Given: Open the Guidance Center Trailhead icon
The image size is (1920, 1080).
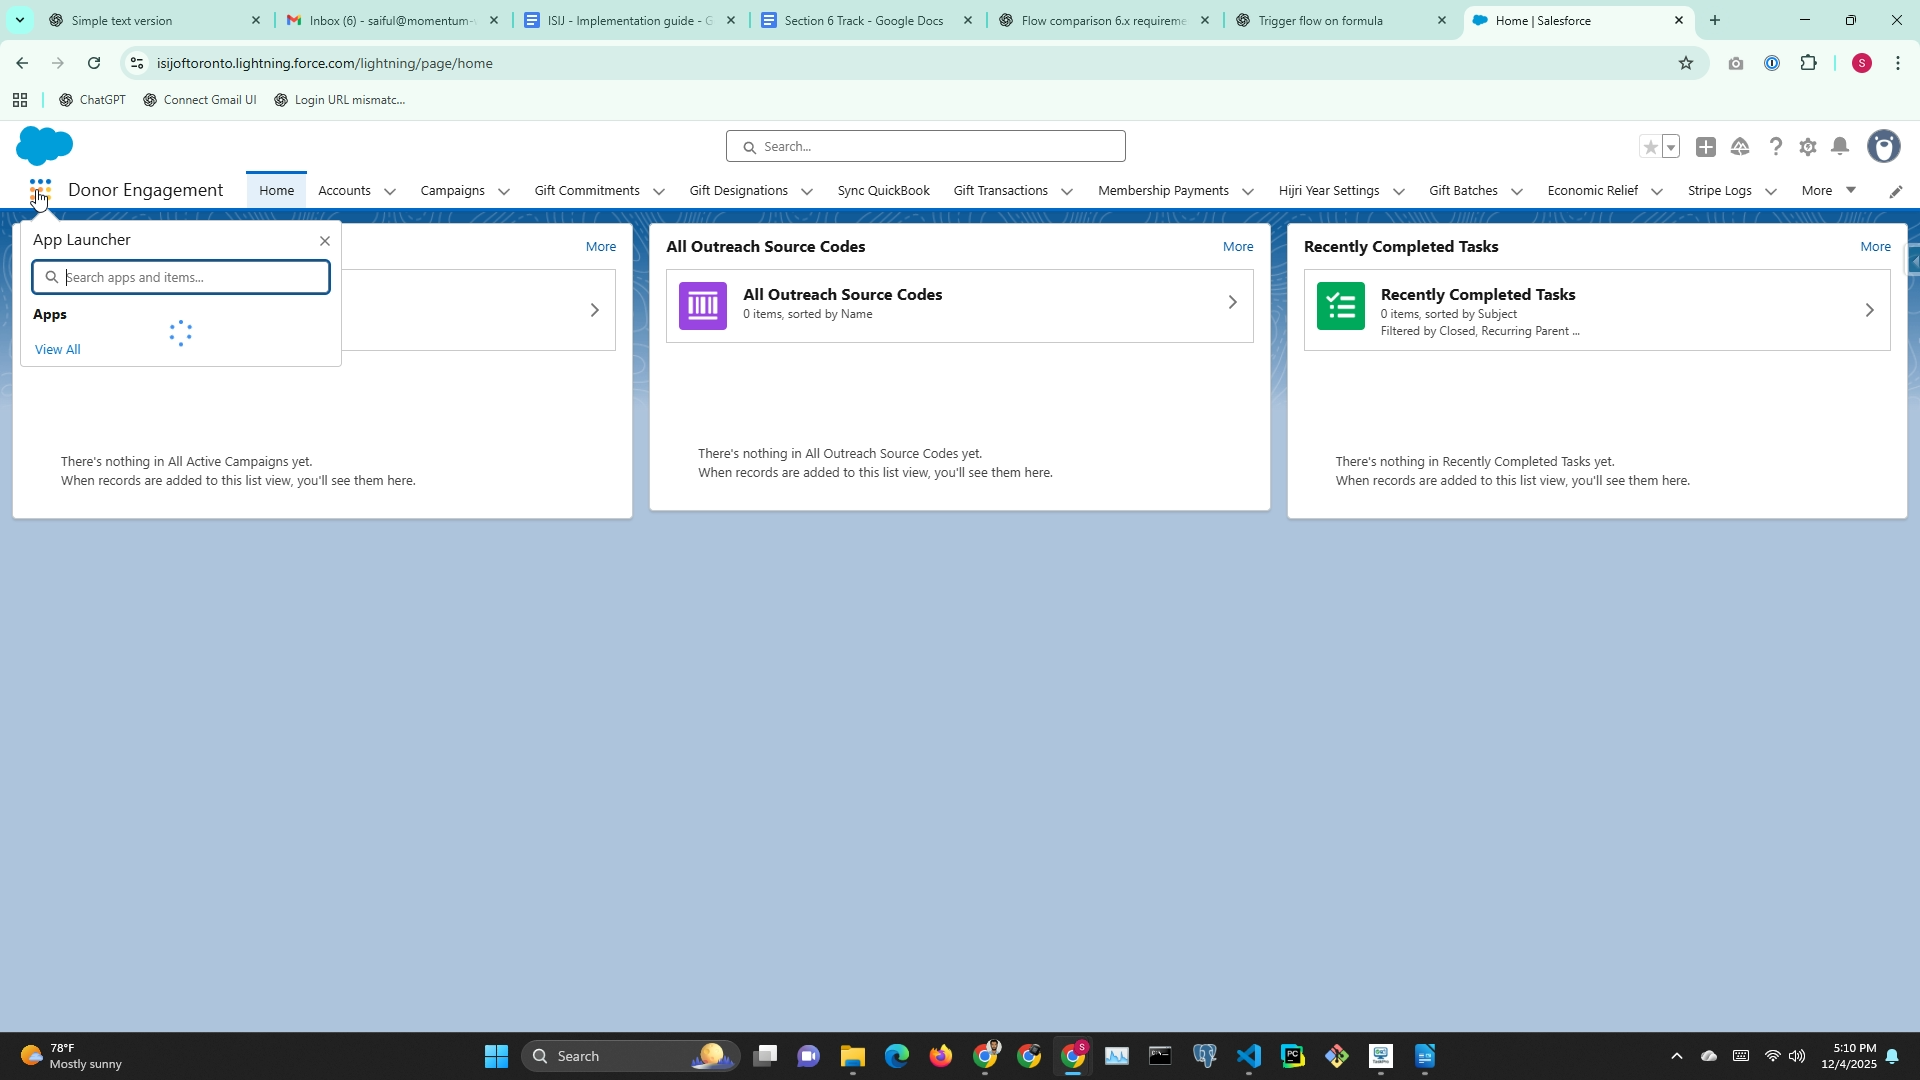Looking at the screenshot, I should click(1740, 147).
